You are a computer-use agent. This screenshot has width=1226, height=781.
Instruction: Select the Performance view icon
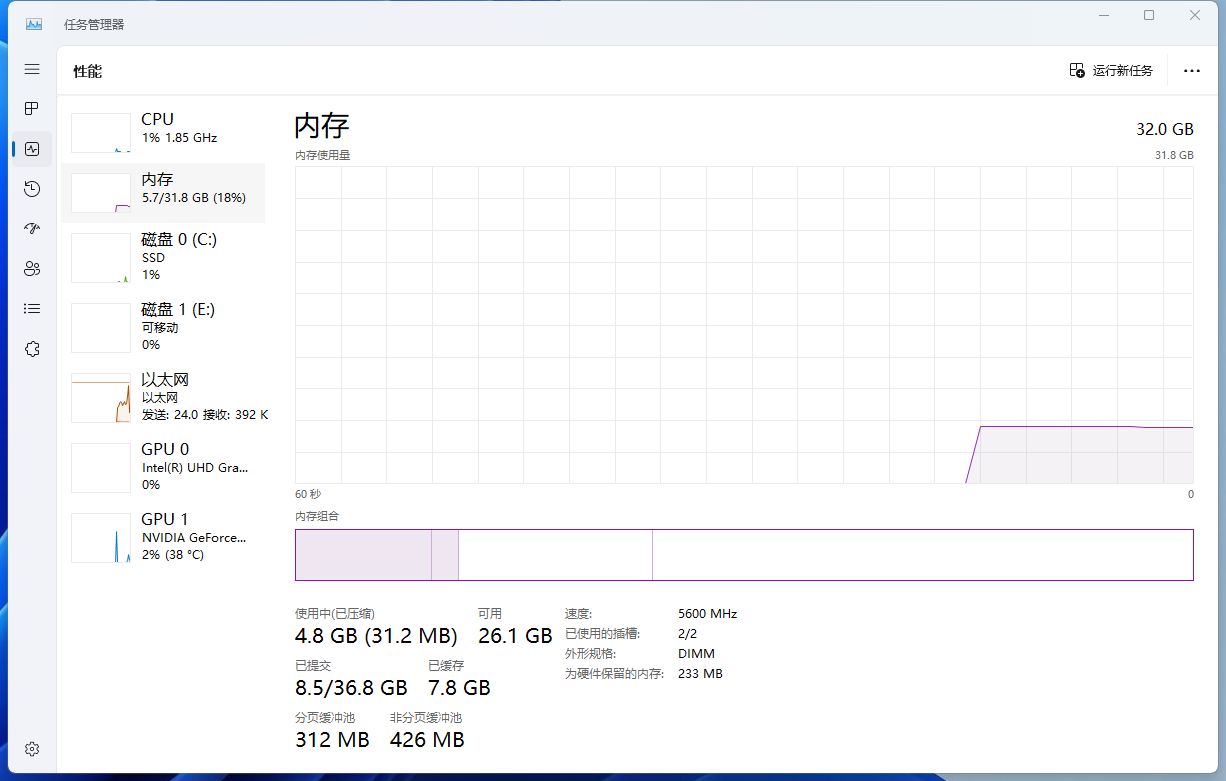coord(31,148)
